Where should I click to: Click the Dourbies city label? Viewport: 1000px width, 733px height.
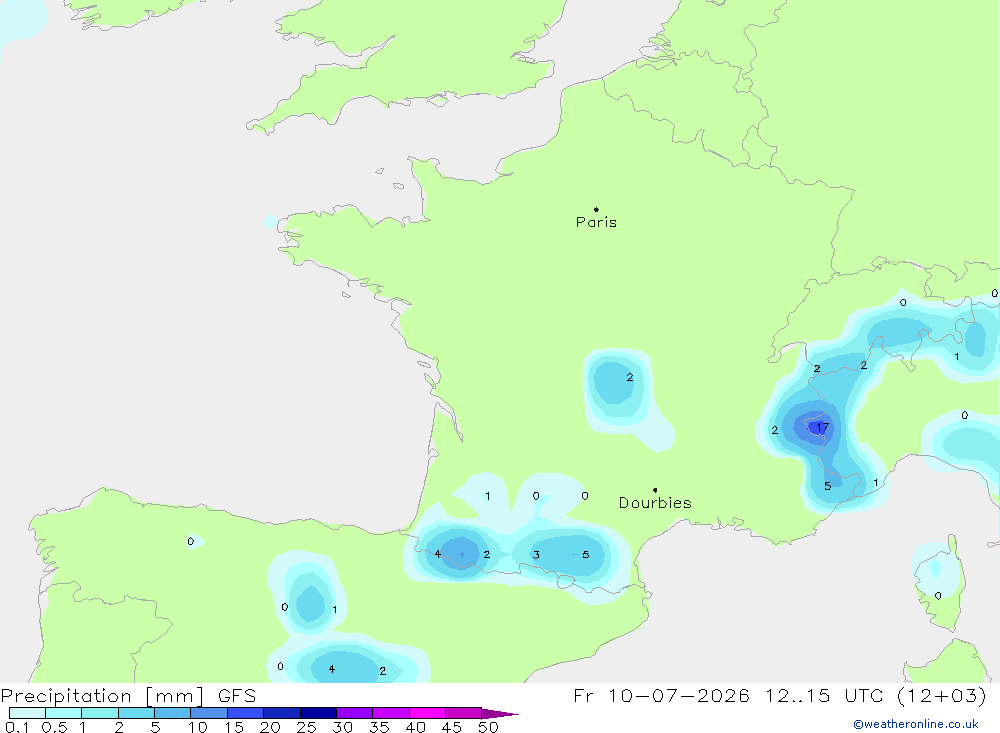[655, 503]
